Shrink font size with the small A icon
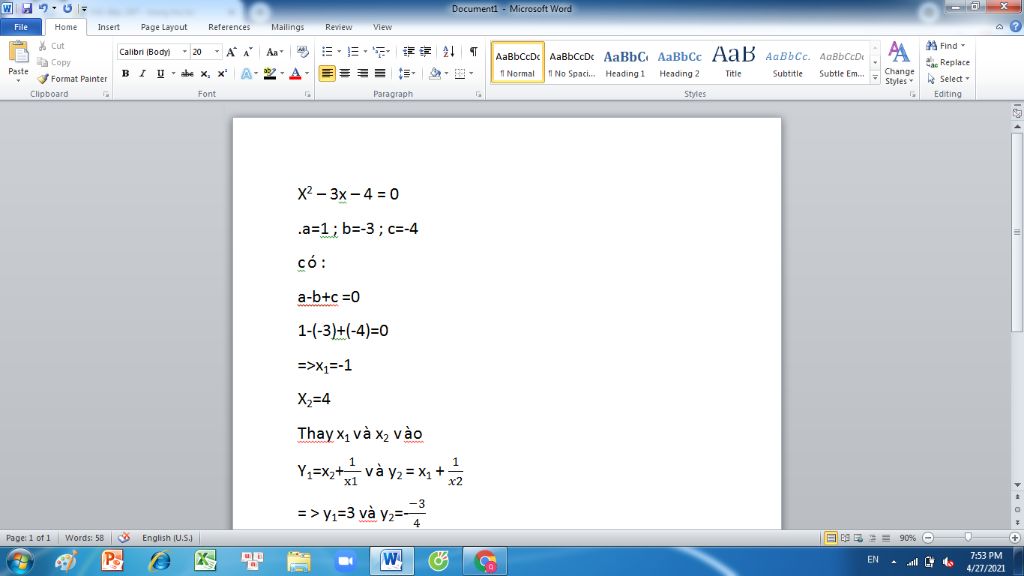This screenshot has height=576, width=1024. (x=248, y=52)
